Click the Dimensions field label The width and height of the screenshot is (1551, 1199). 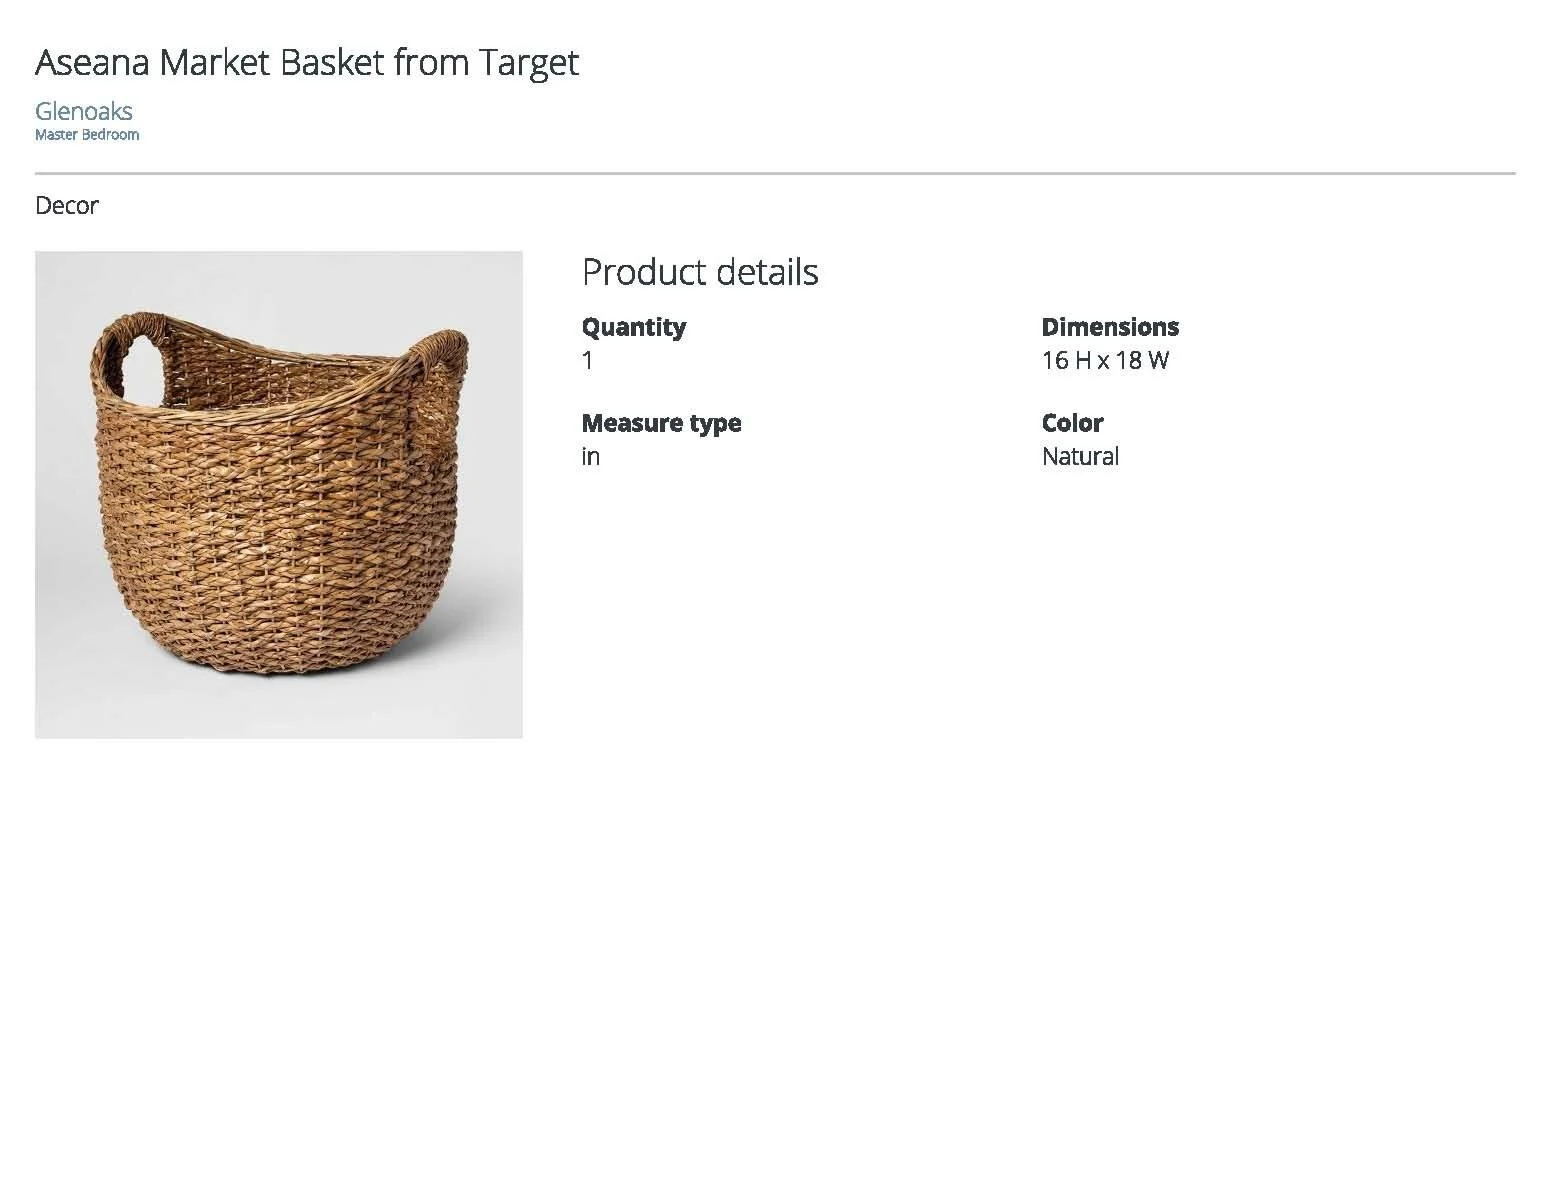click(1109, 327)
